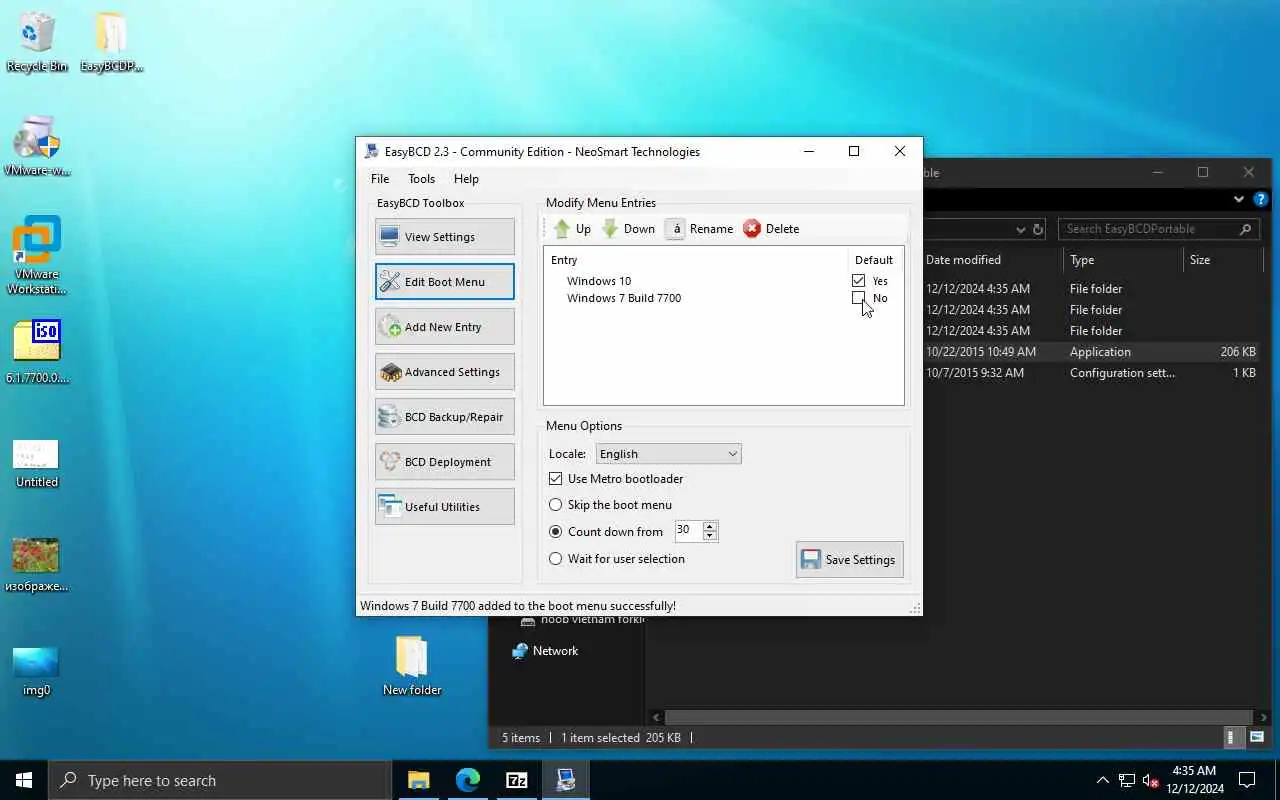
Task: Open Useful Utilities in the toolbox
Action: point(445,507)
